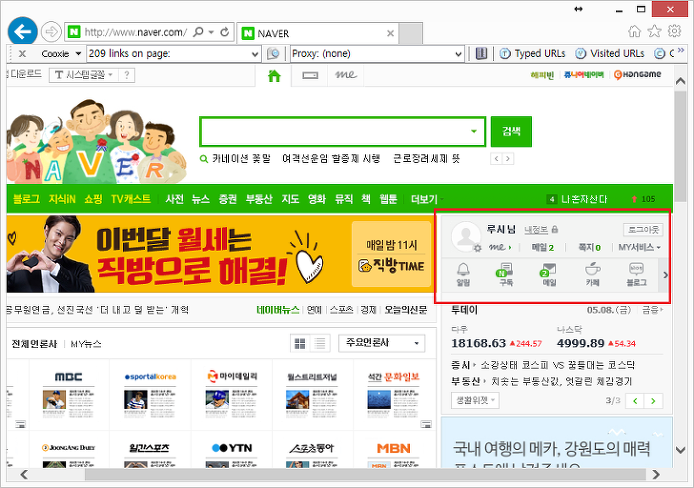Open 알림 bell icon
Screen dimensions: 694x488
[x=463, y=274]
